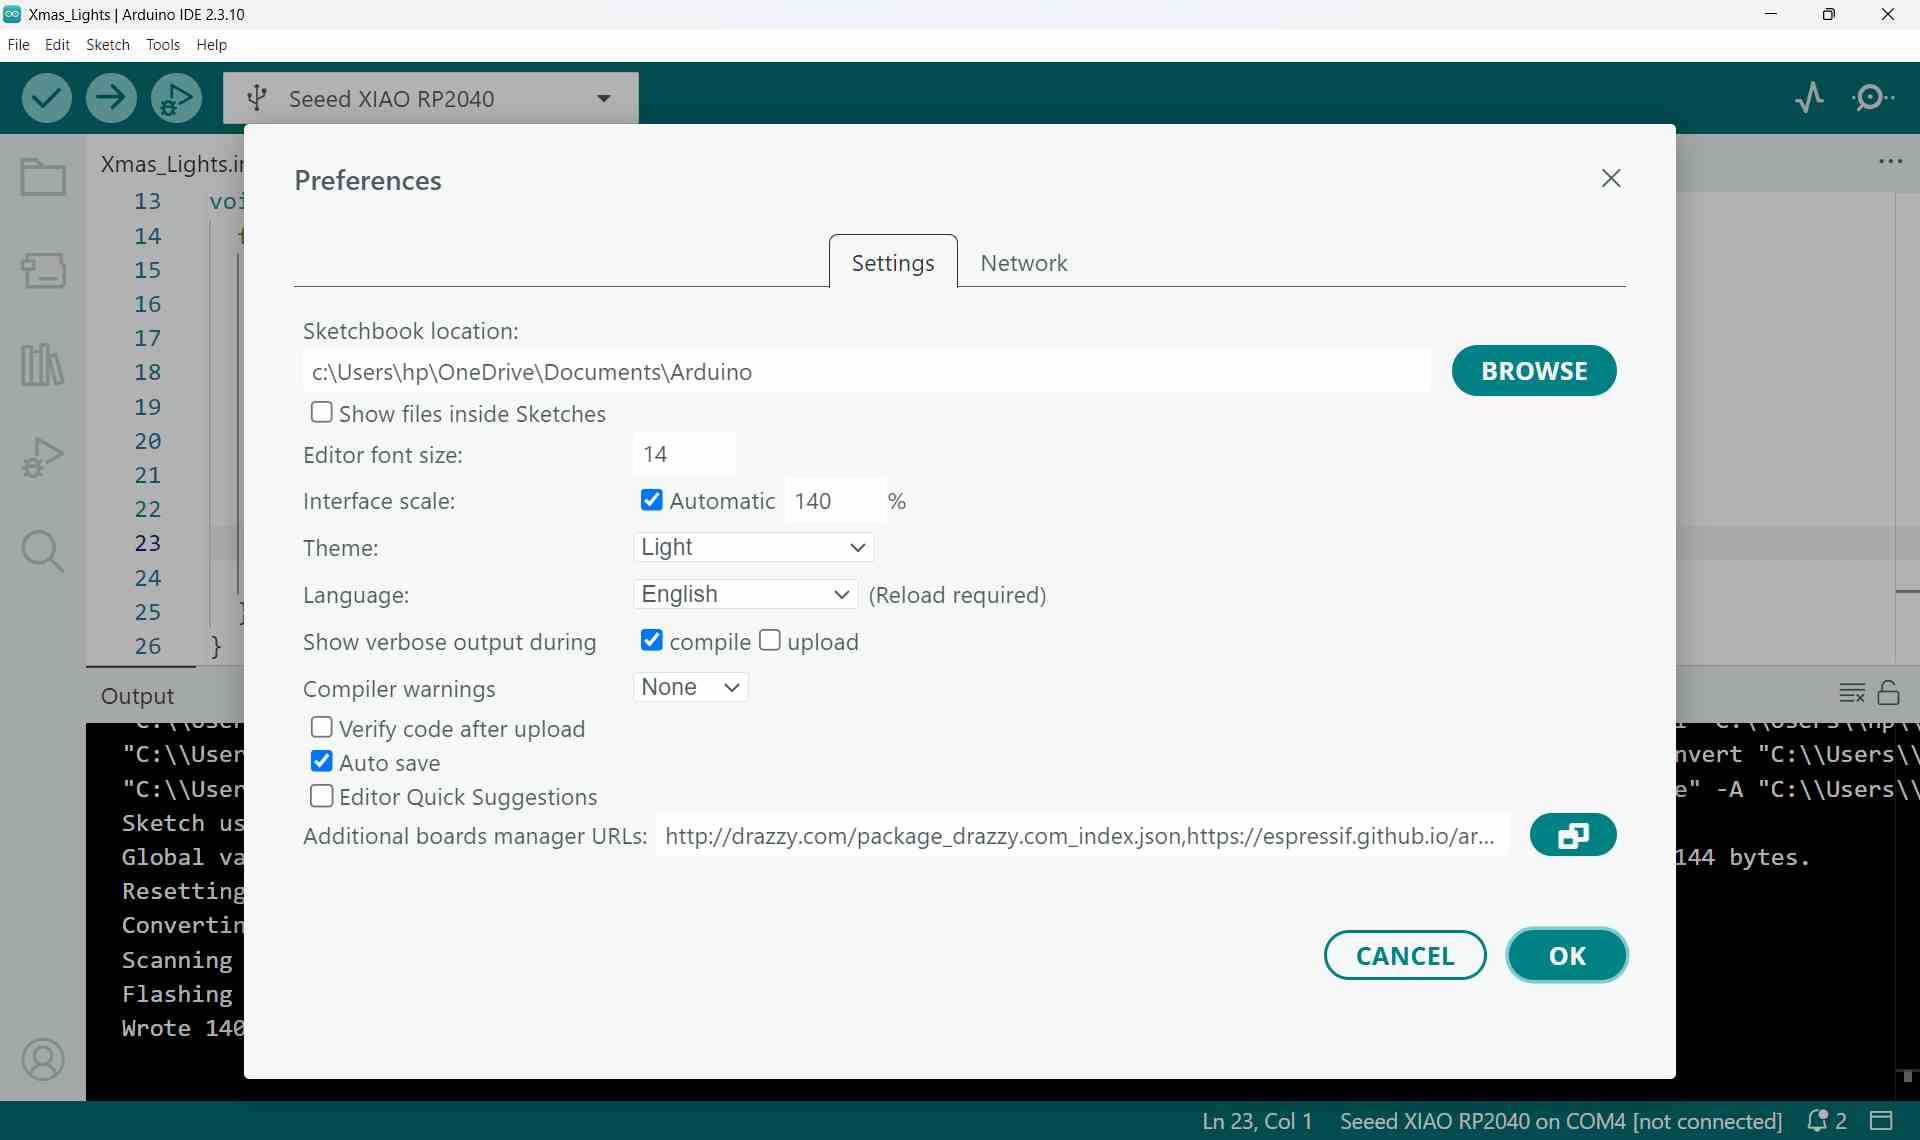Uncheck verbose output during compile
The height and width of the screenshot is (1140, 1920).
[x=651, y=640]
